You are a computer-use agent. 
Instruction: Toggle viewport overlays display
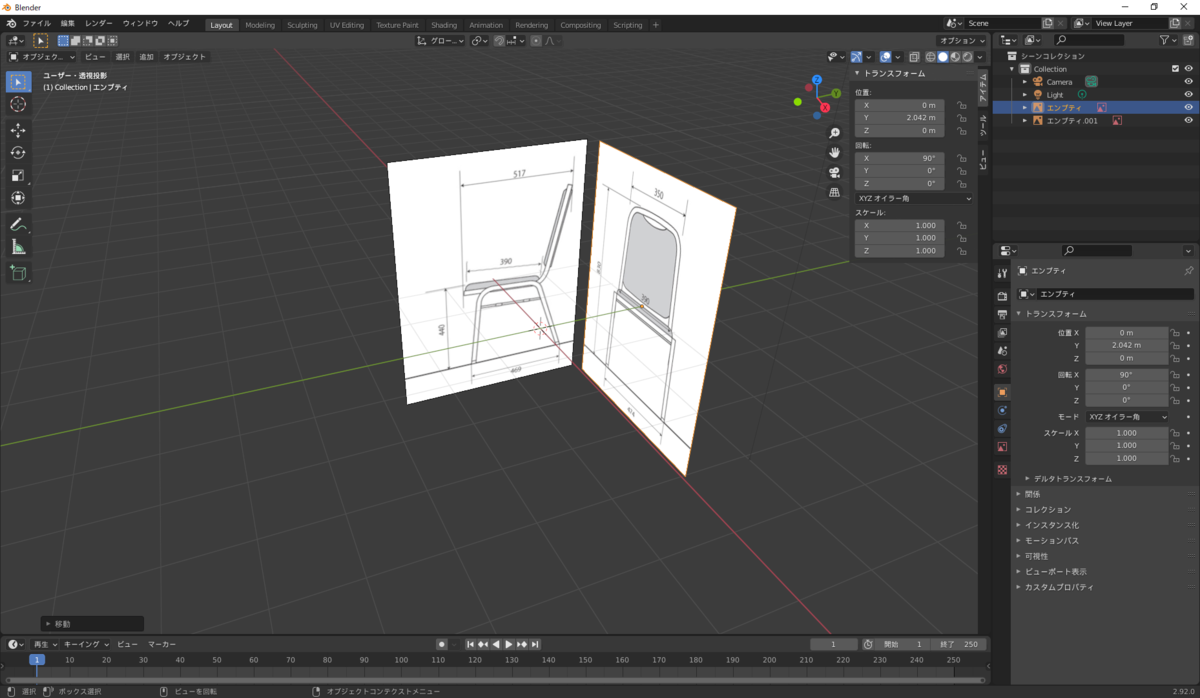click(x=886, y=57)
